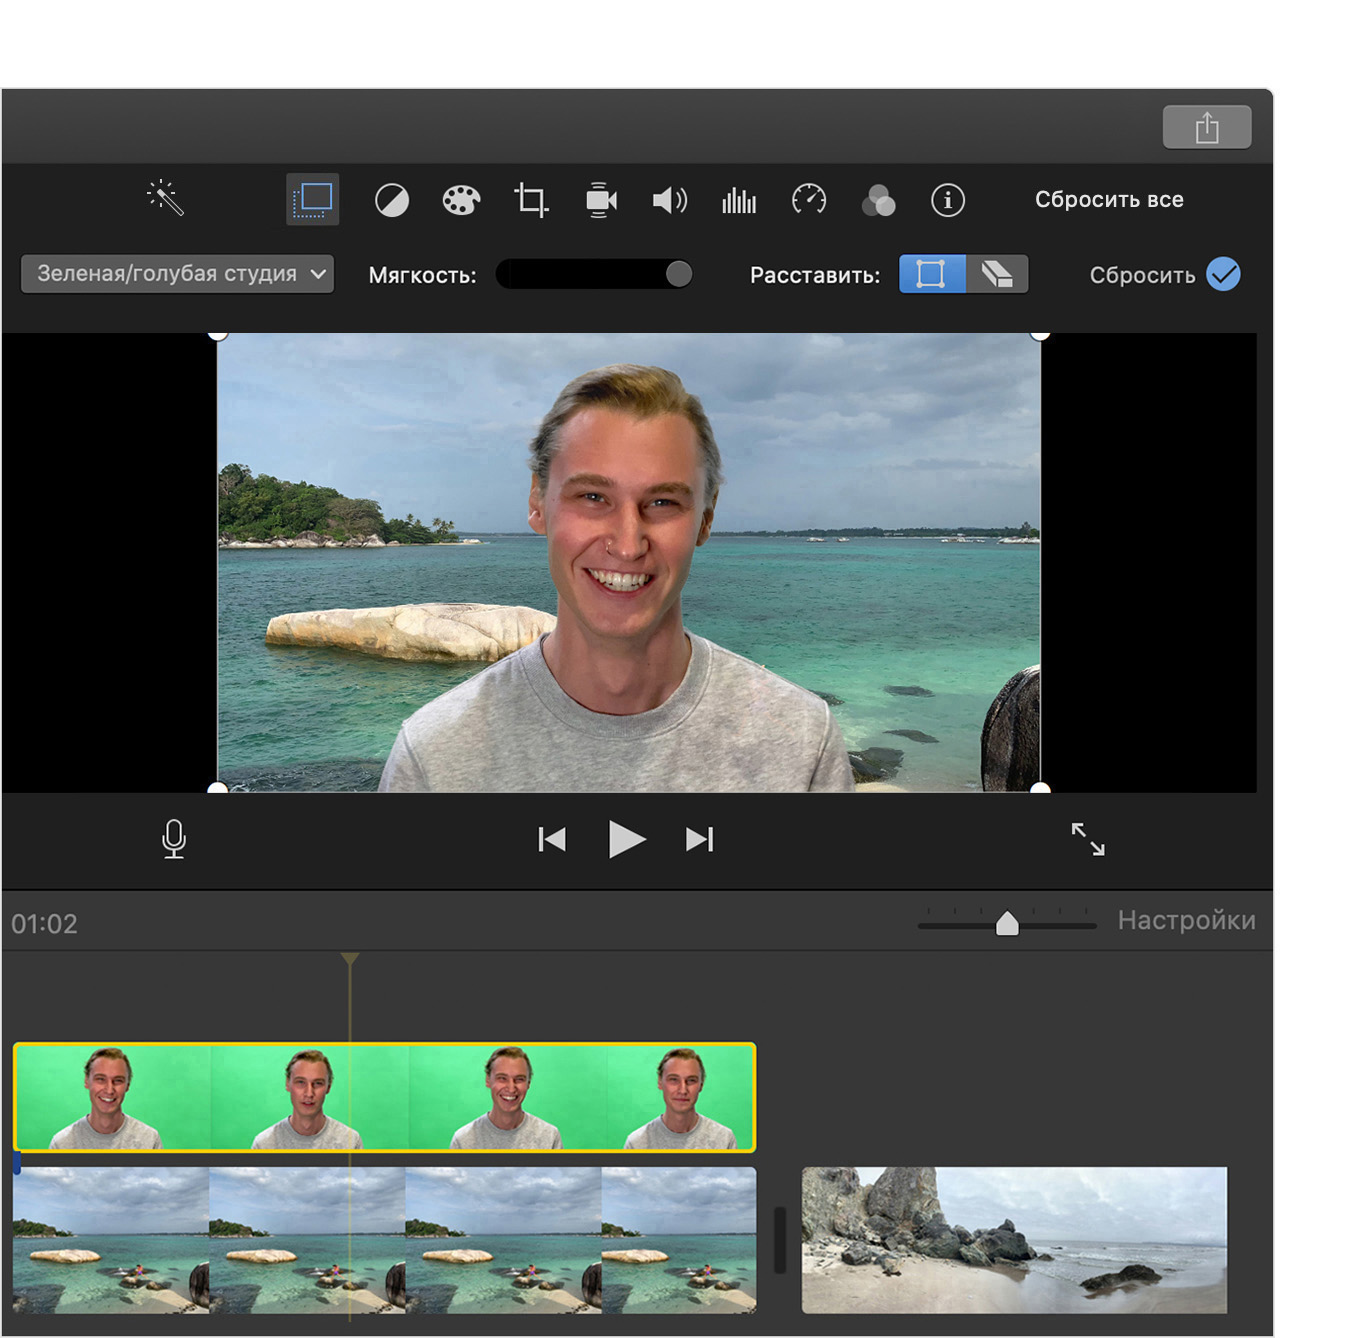
Task: Click Настройки in the timeline bar
Action: tap(1187, 921)
